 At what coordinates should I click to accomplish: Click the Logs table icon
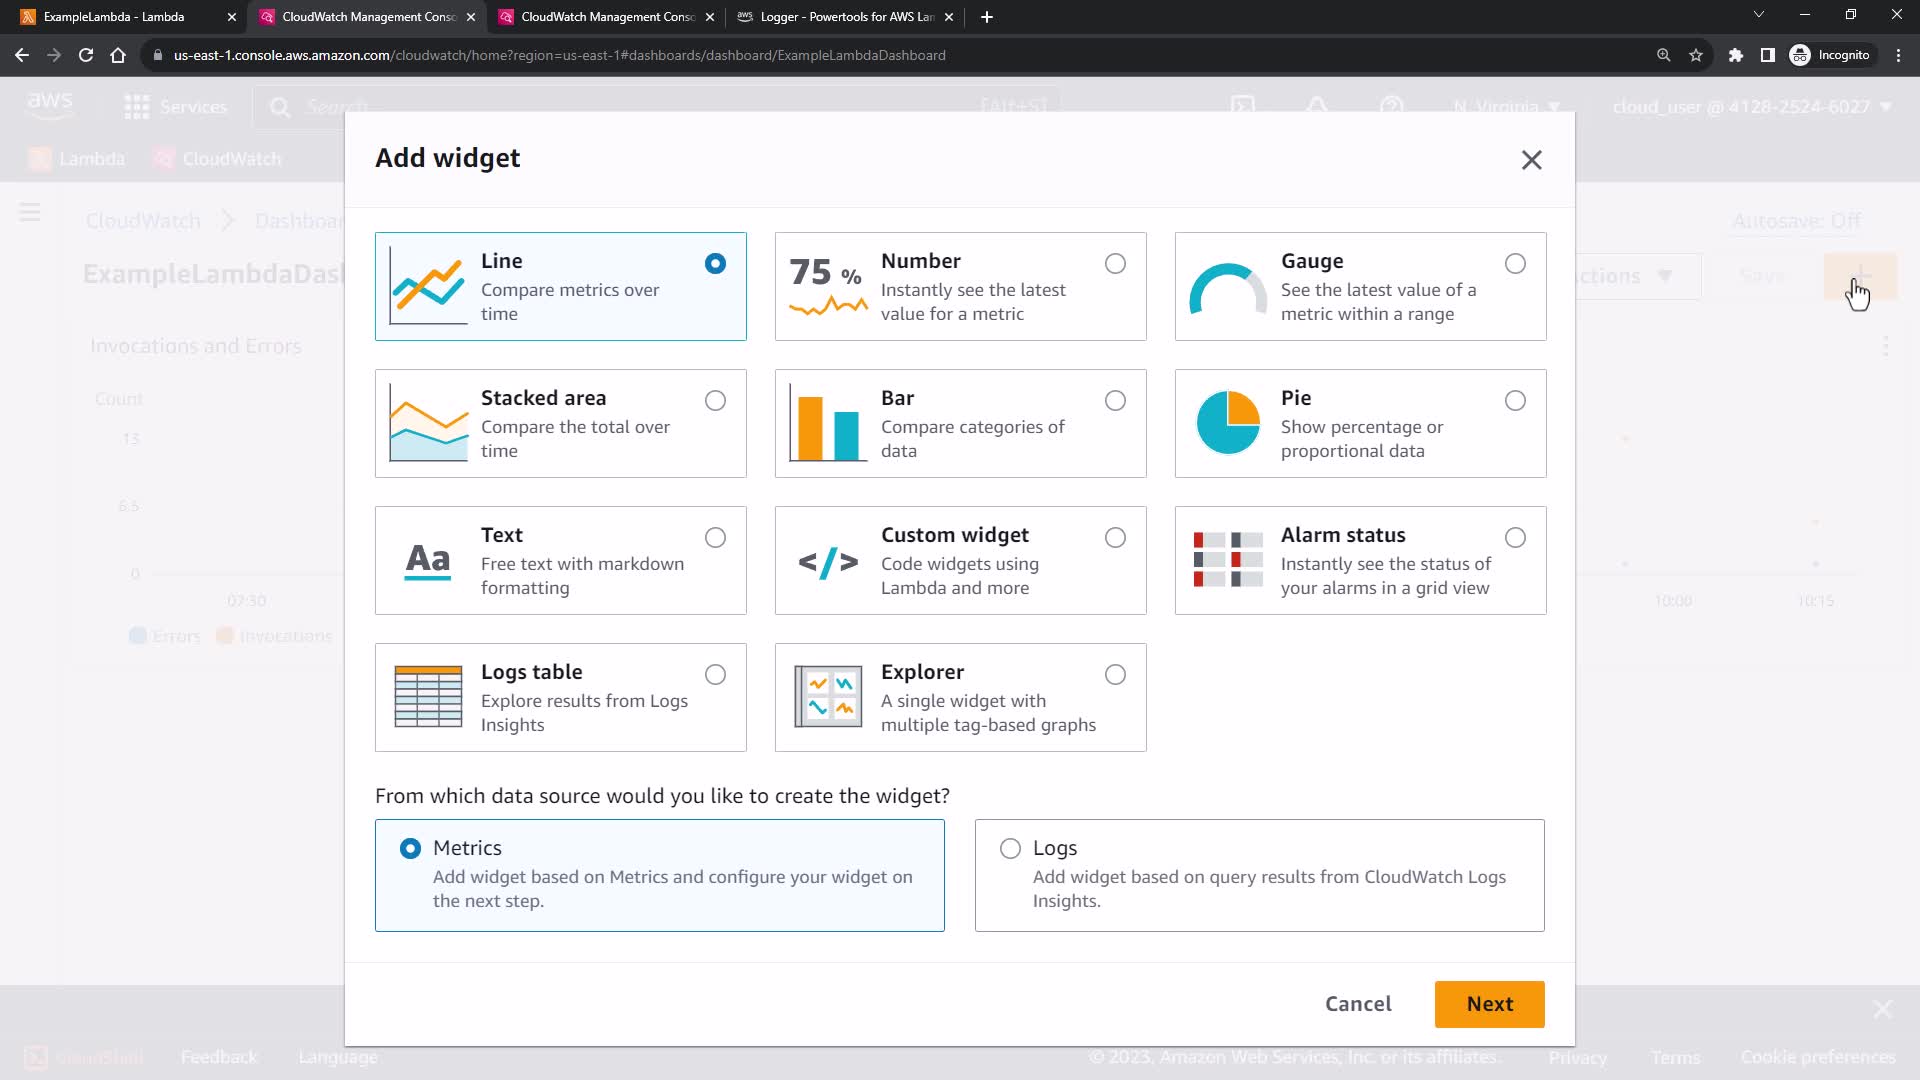[x=428, y=697]
